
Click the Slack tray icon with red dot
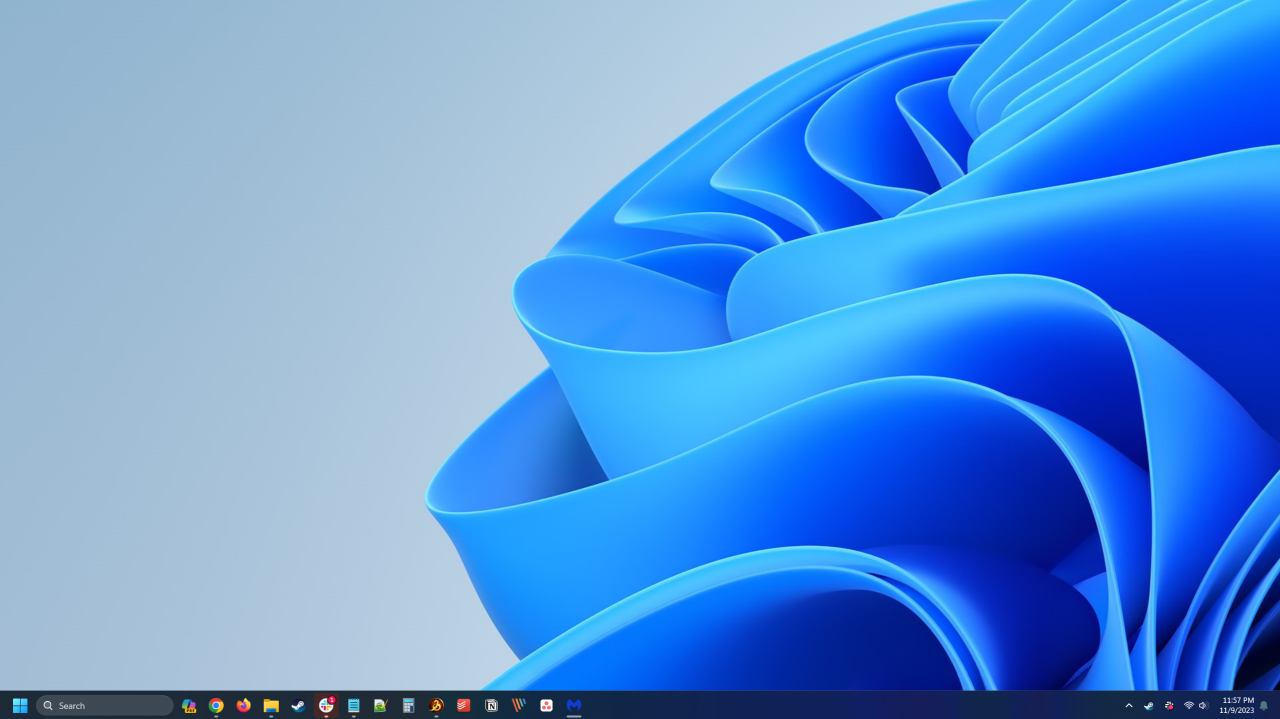[x=1169, y=705]
